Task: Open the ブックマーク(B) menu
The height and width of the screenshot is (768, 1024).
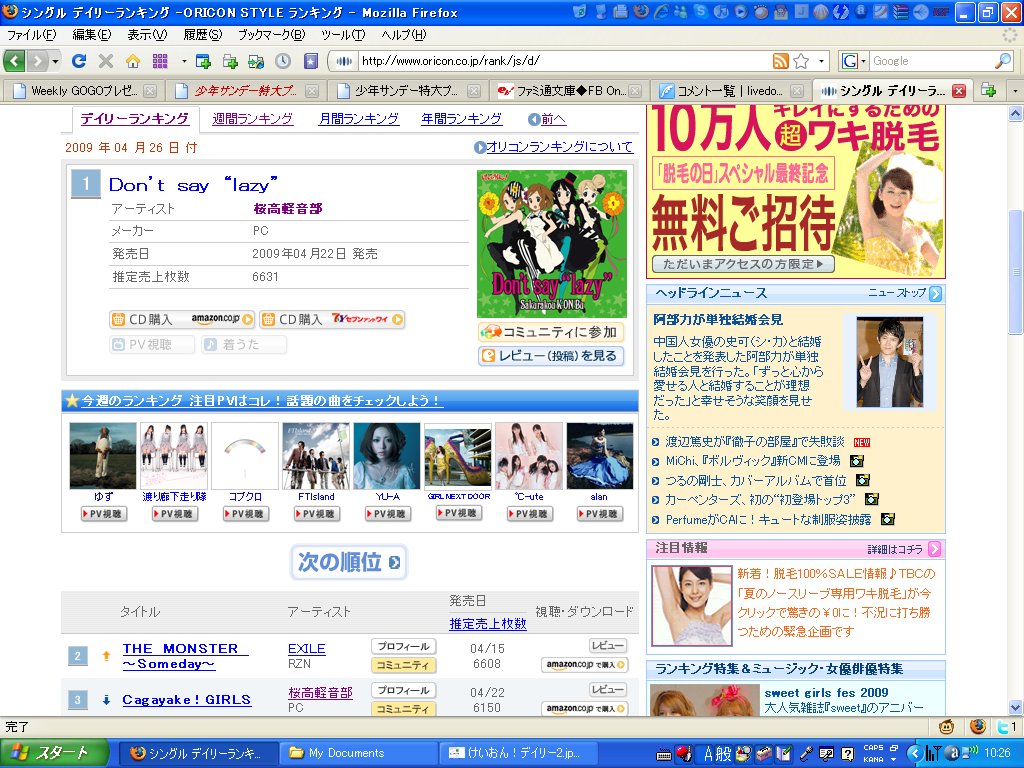Action: point(271,35)
